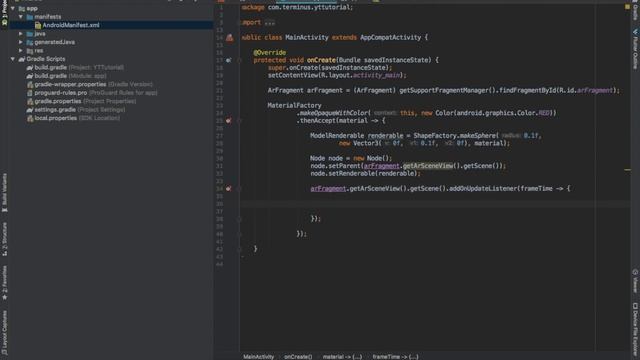The image size is (640, 360).
Task: Open local.properties (SDK Location)
Action: [x=77, y=118]
